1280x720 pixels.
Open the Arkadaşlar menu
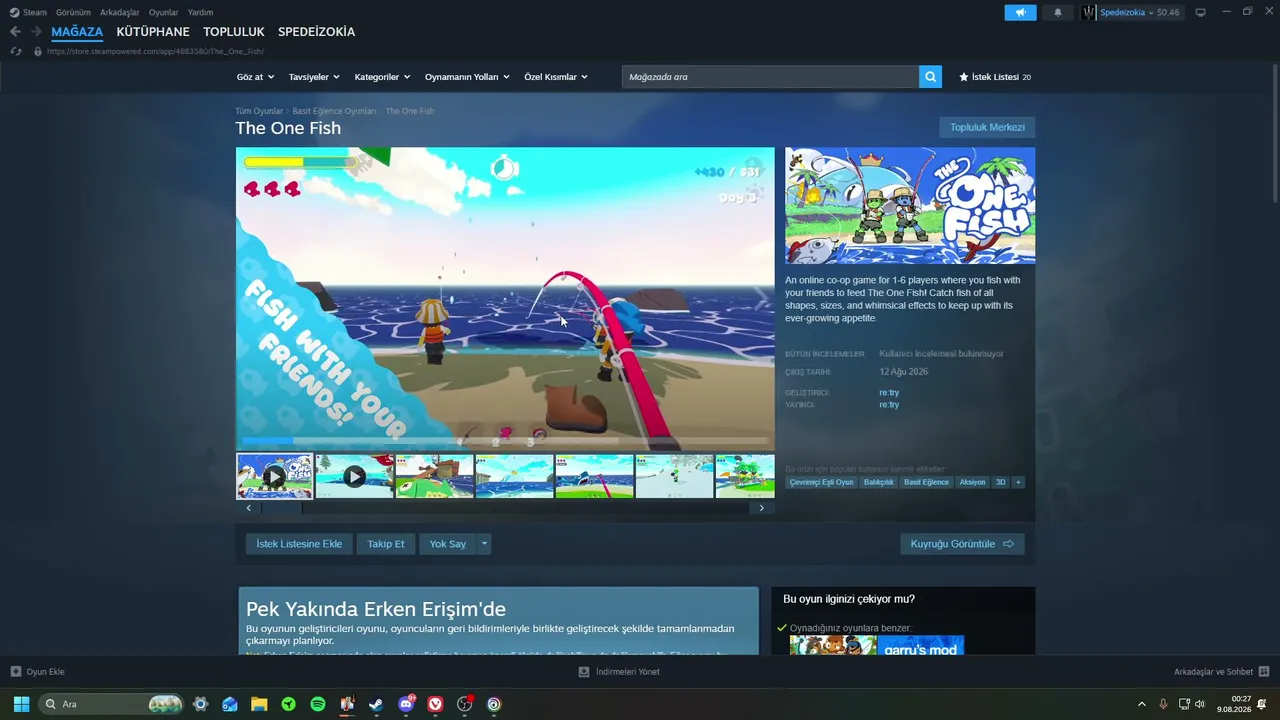[120, 12]
